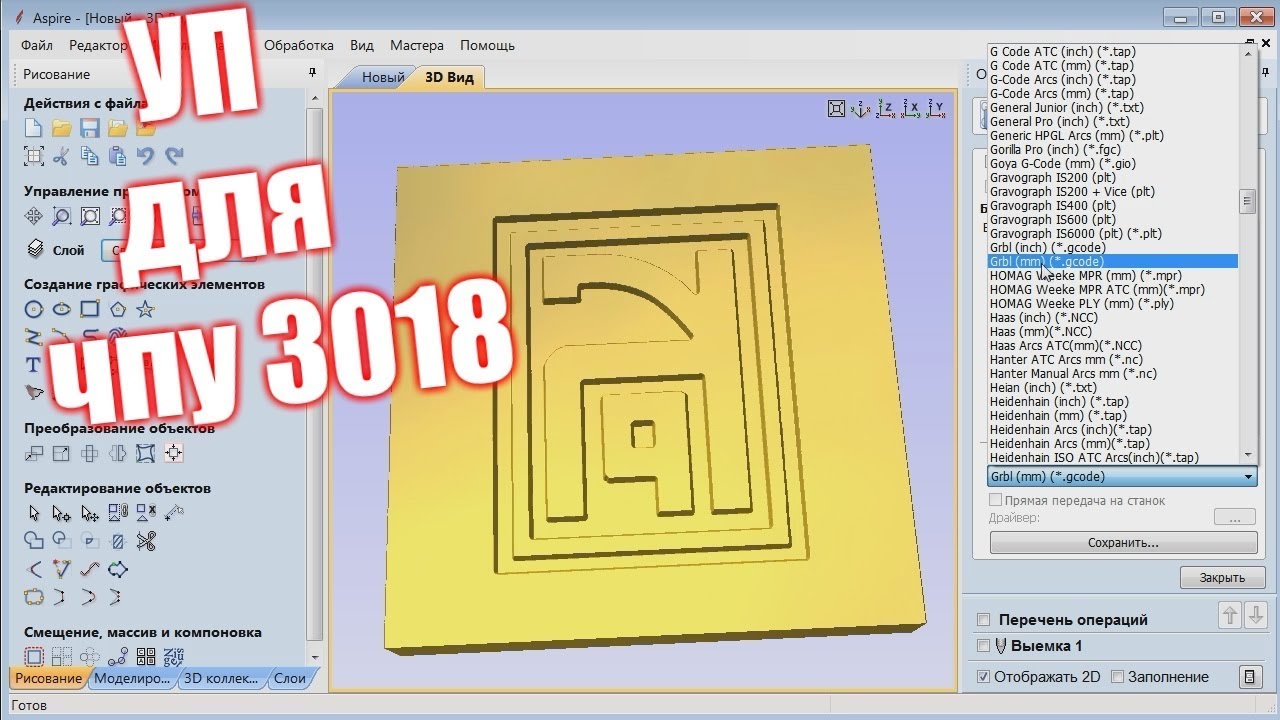Select the draw star tool
This screenshot has height=720, width=1280.
click(x=145, y=309)
